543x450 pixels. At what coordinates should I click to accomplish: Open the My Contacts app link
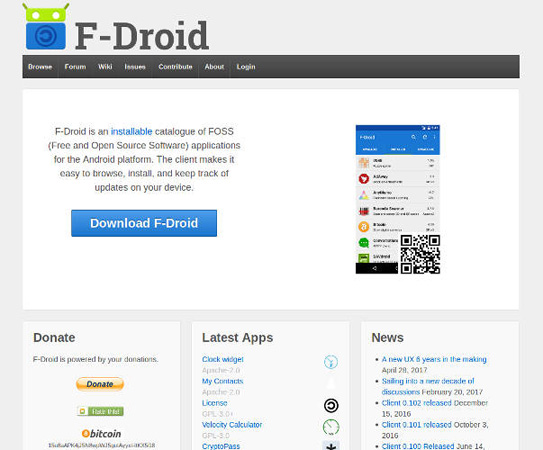click(x=223, y=381)
